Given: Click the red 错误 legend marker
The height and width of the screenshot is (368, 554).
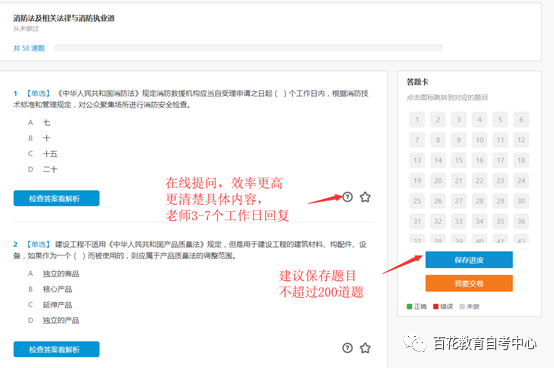Looking at the screenshot, I should pos(436,306).
